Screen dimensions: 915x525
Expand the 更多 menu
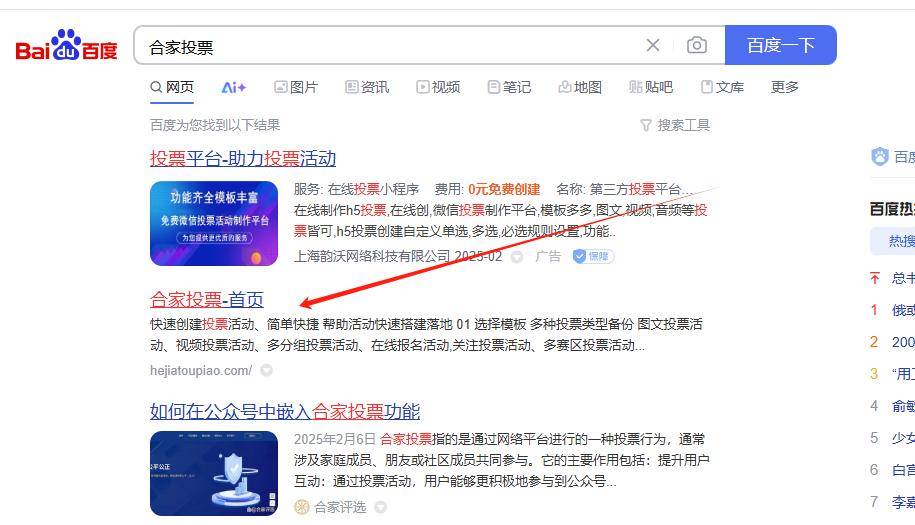784,88
